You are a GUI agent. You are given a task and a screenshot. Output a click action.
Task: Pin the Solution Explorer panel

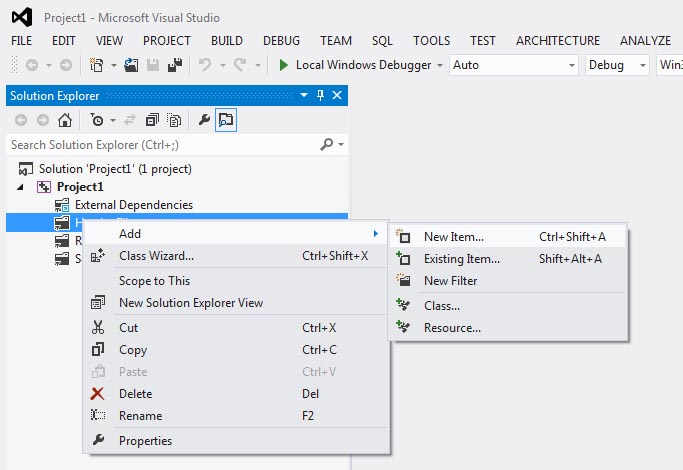[x=320, y=95]
